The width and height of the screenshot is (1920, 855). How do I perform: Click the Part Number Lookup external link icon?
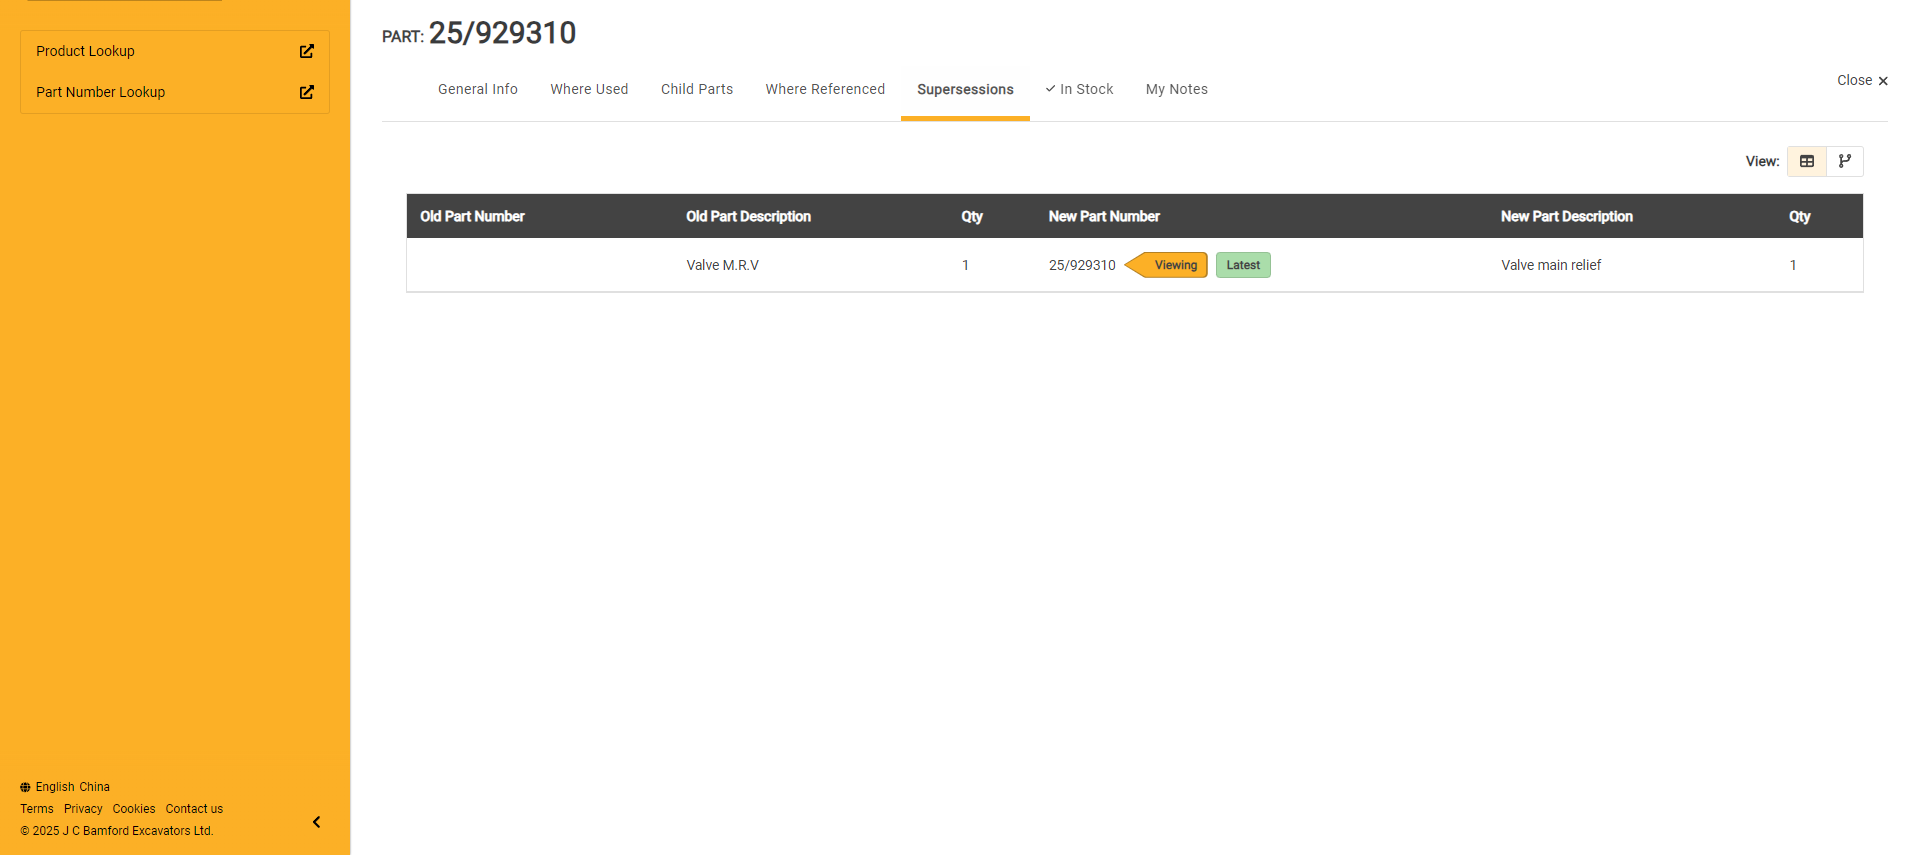pyautogui.click(x=307, y=92)
